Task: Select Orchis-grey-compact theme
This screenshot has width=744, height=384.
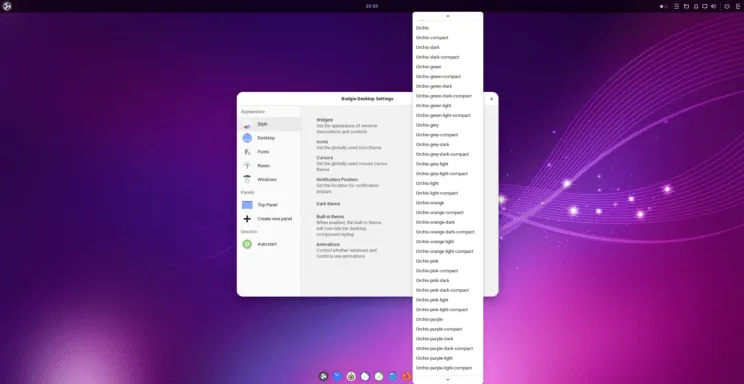Action: (448, 135)
